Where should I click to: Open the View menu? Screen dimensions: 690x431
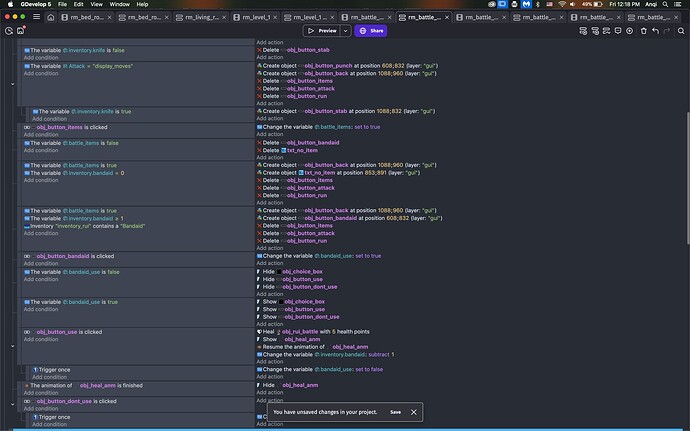[x=96, y=4]
